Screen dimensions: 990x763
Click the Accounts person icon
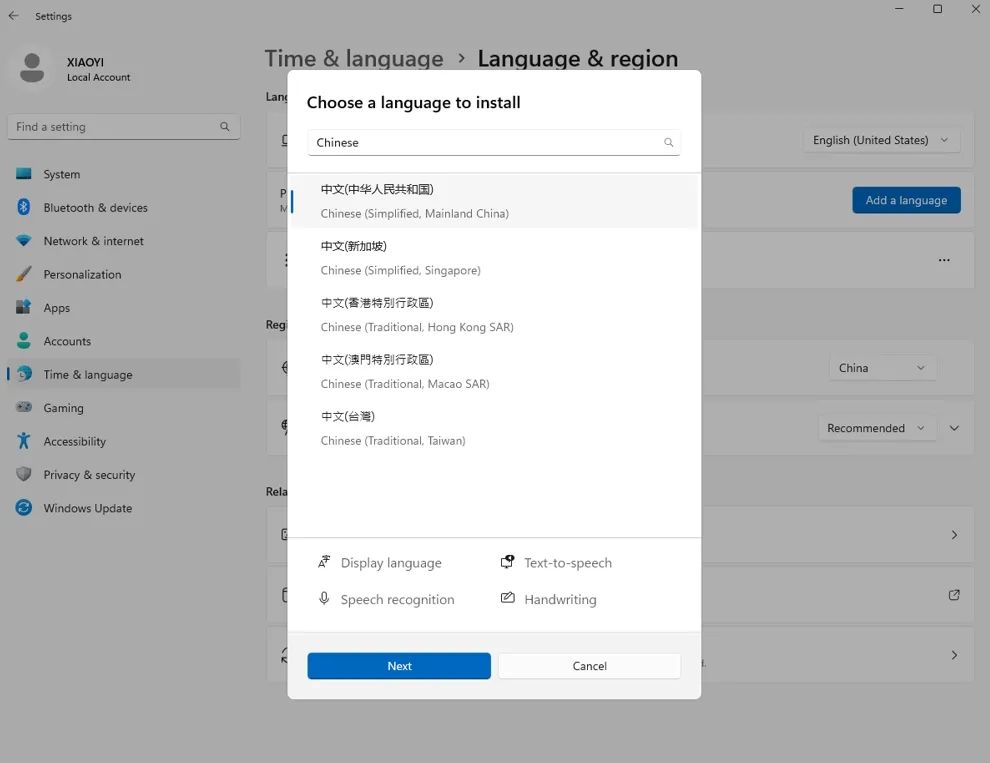tap(23, 341)
